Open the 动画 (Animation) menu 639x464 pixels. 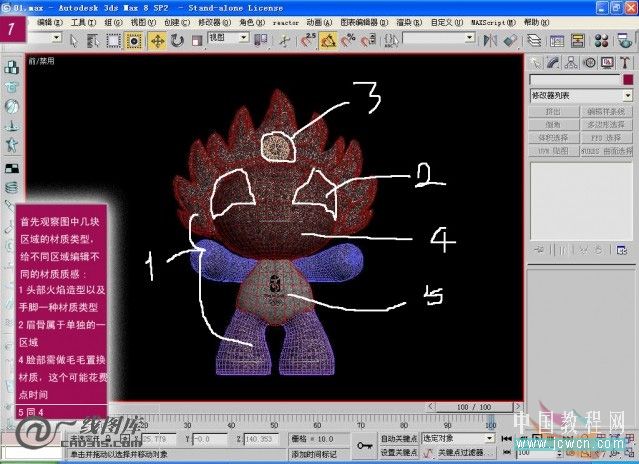[x=320, y=22]
